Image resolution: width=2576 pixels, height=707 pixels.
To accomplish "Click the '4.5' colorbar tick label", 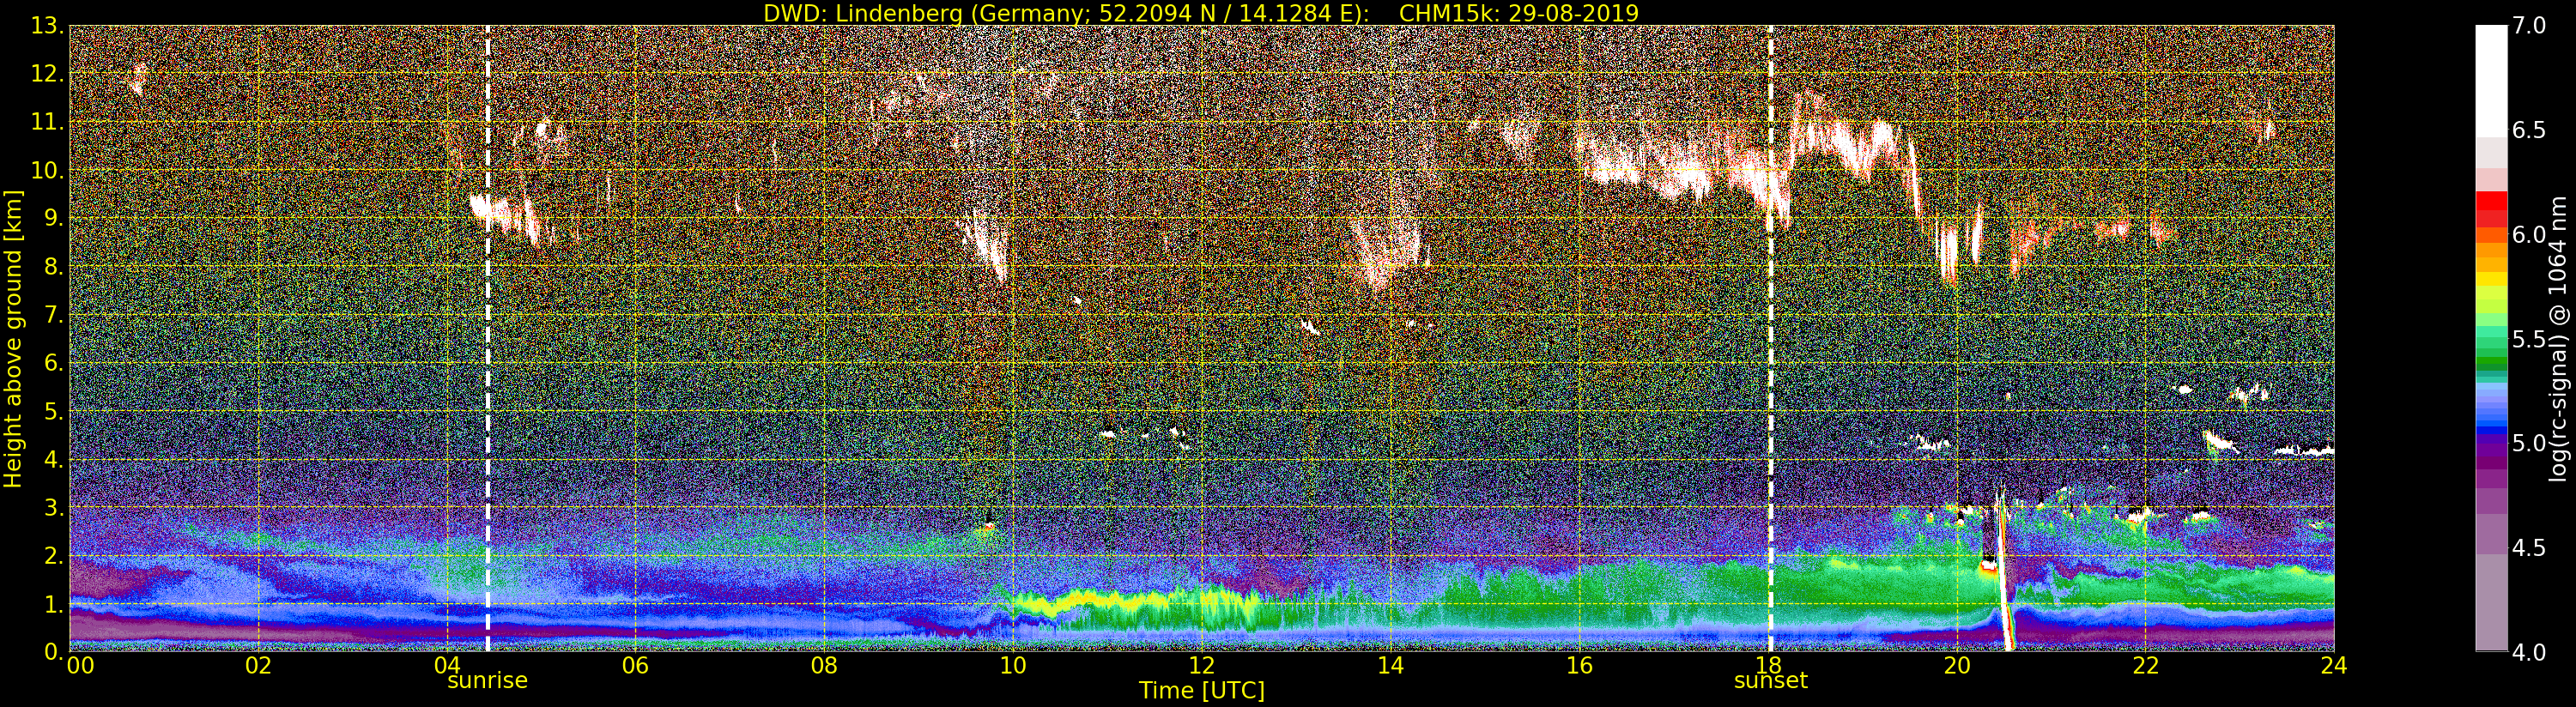I will coord(2529,548).
